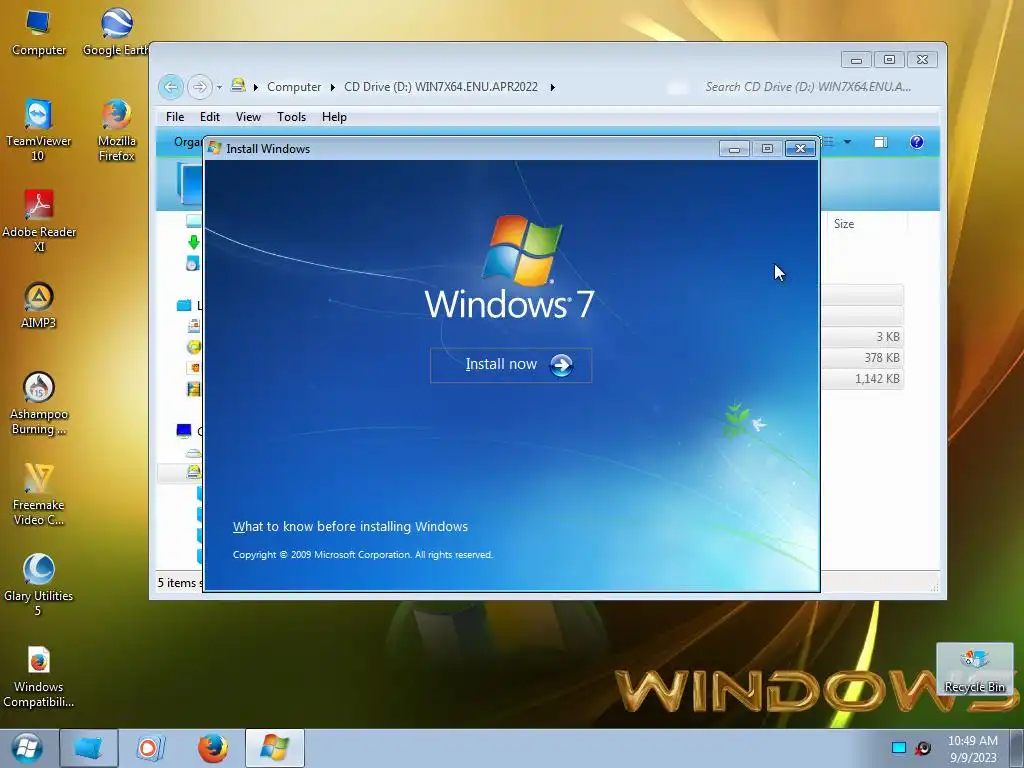The height and width of the screenshot is (768, 1024).
Task: Launch Mozilla Firefox desktop shortcut
Action: coord(116,130)
